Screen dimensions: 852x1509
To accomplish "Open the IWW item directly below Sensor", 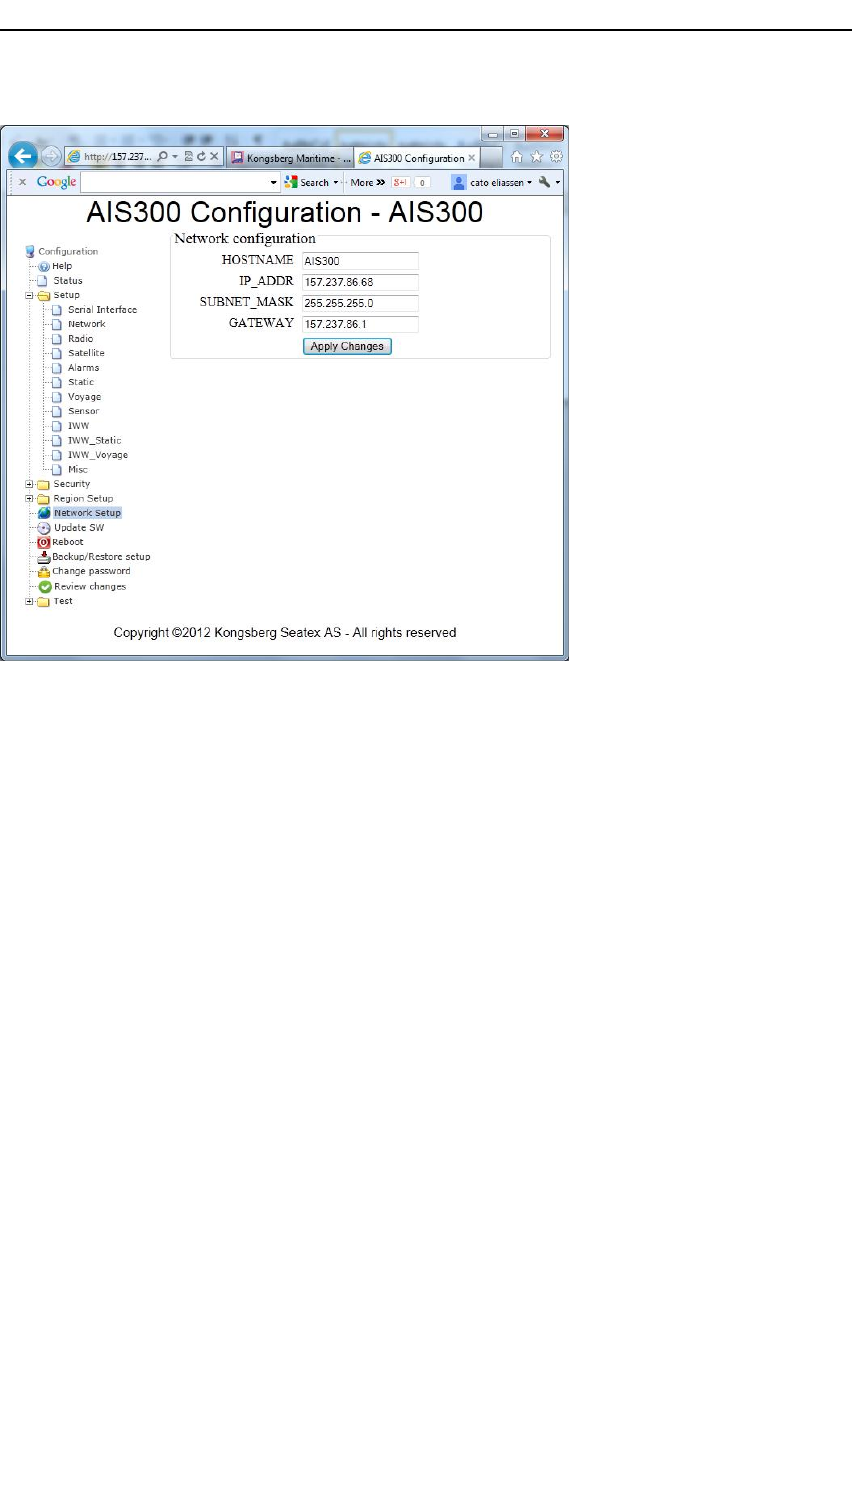I will coord(78,426).
